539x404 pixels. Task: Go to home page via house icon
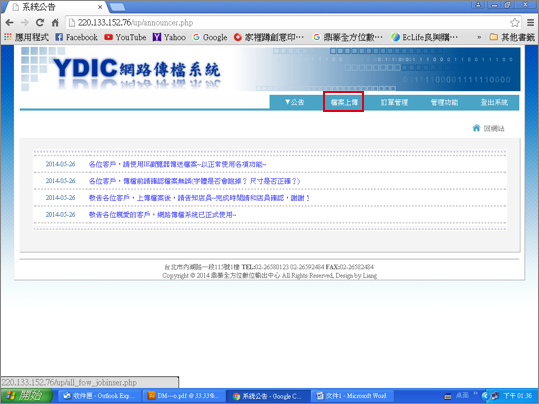[55, 23]
